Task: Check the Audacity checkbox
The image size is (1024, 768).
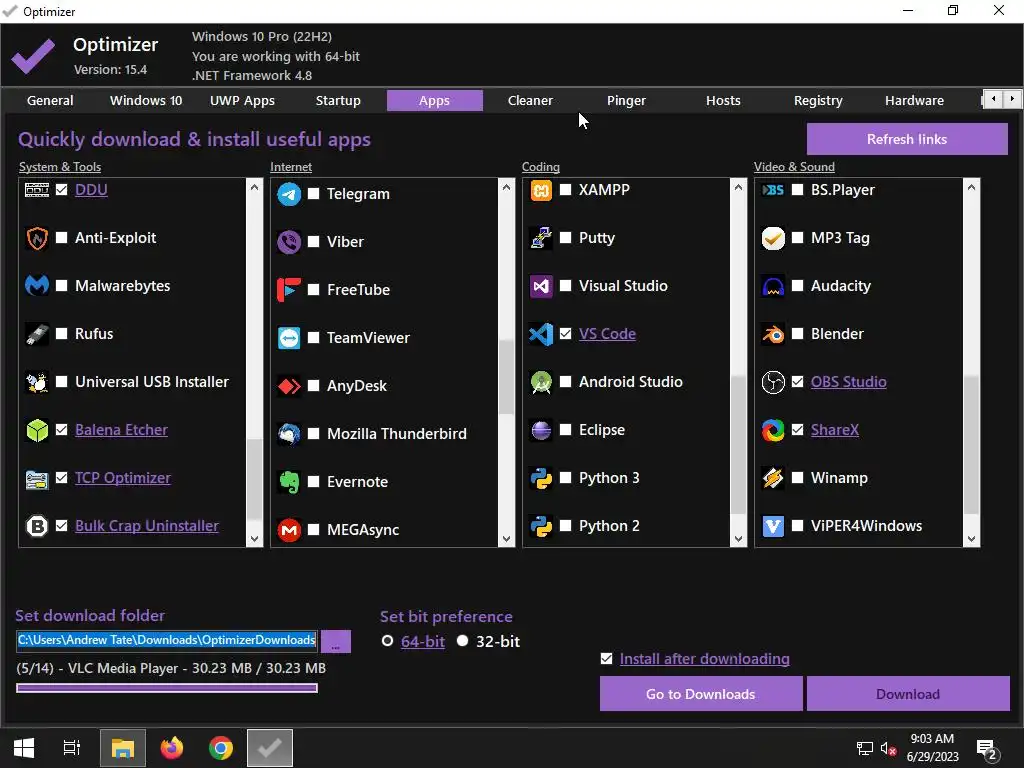Action: [x=797, y=286]
